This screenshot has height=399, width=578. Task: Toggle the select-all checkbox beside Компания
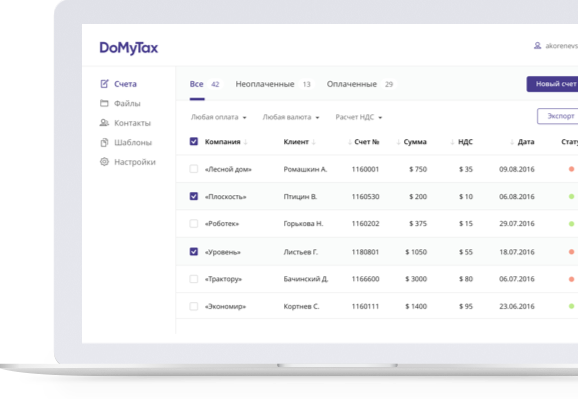pyautogui.click(x=194, y=142)
